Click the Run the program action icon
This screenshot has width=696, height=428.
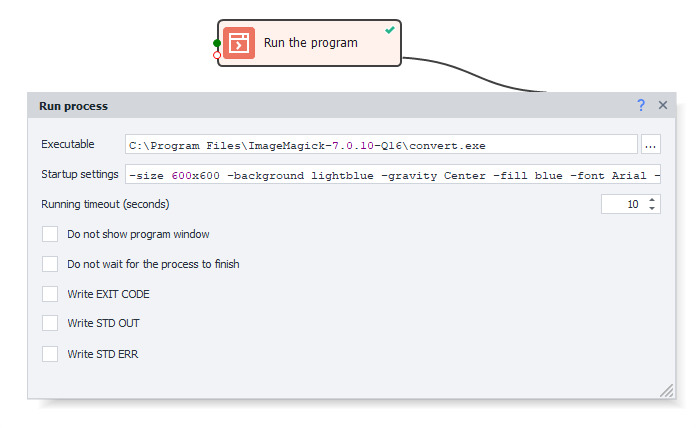coord(238,43)
